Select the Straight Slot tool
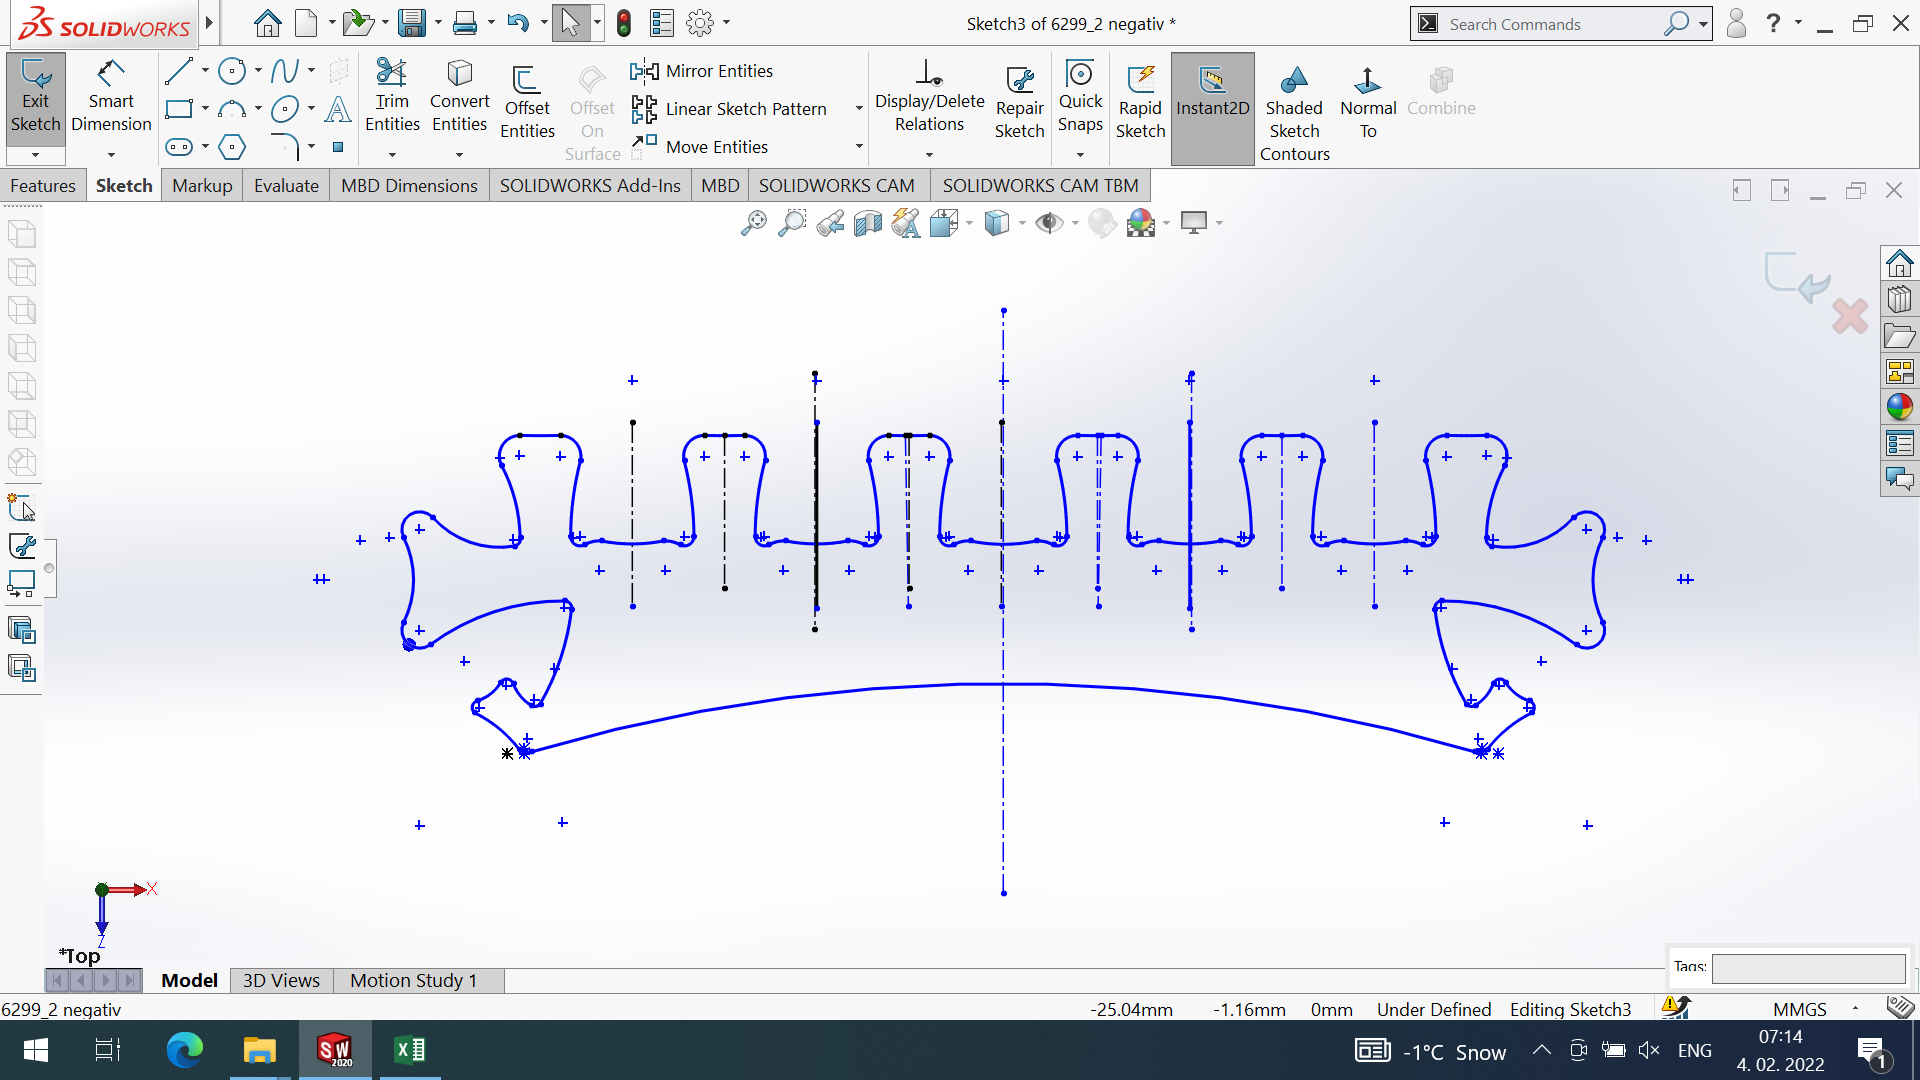Image resolution: width=1920 pixels, height=1080 pixels. (179, 147)
